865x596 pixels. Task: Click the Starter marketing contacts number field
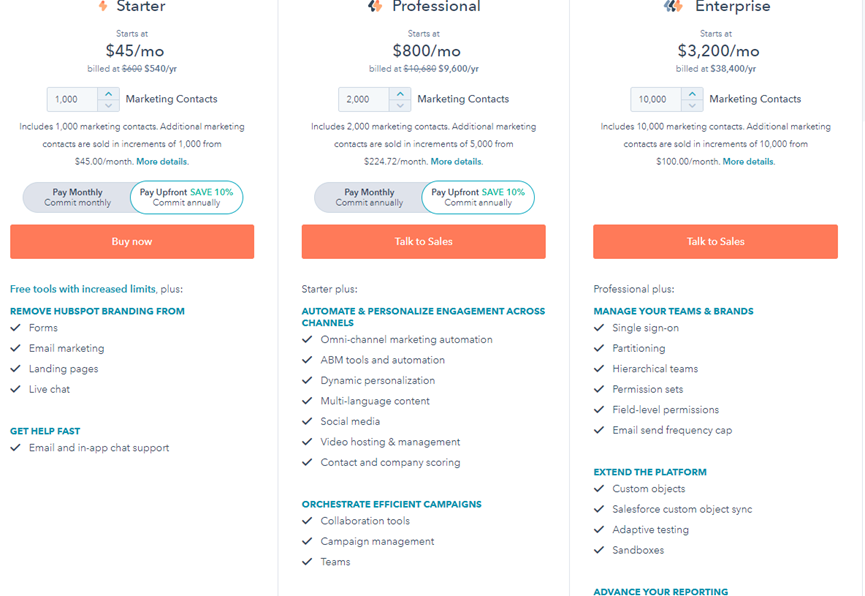72,99
